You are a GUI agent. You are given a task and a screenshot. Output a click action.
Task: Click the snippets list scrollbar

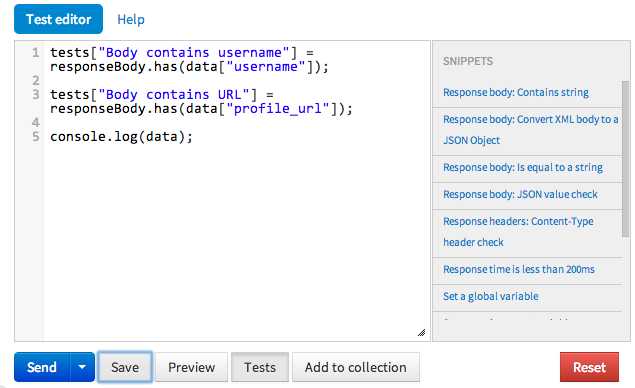pyautogui.click(x=626, y=159)
